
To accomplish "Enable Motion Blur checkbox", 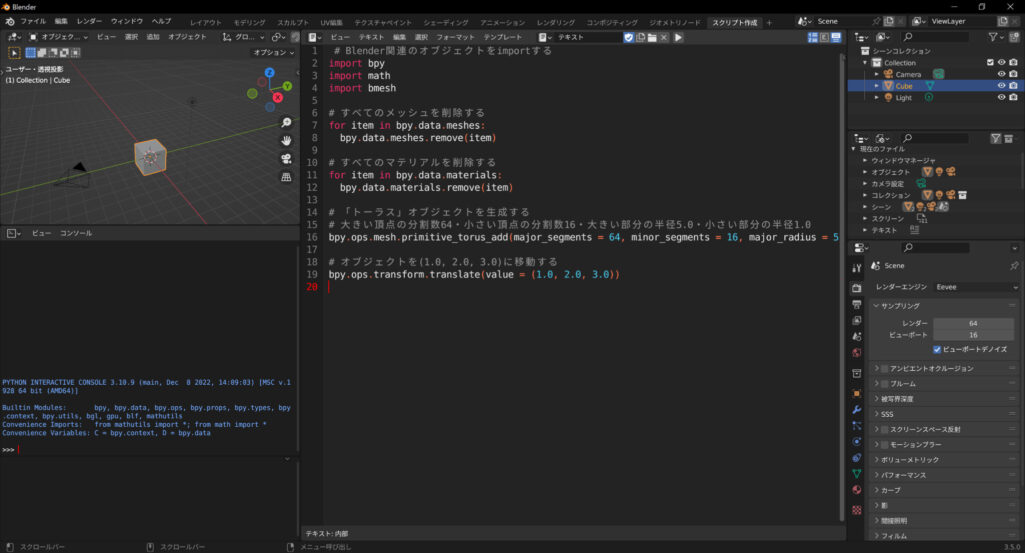I will point(884,444).
